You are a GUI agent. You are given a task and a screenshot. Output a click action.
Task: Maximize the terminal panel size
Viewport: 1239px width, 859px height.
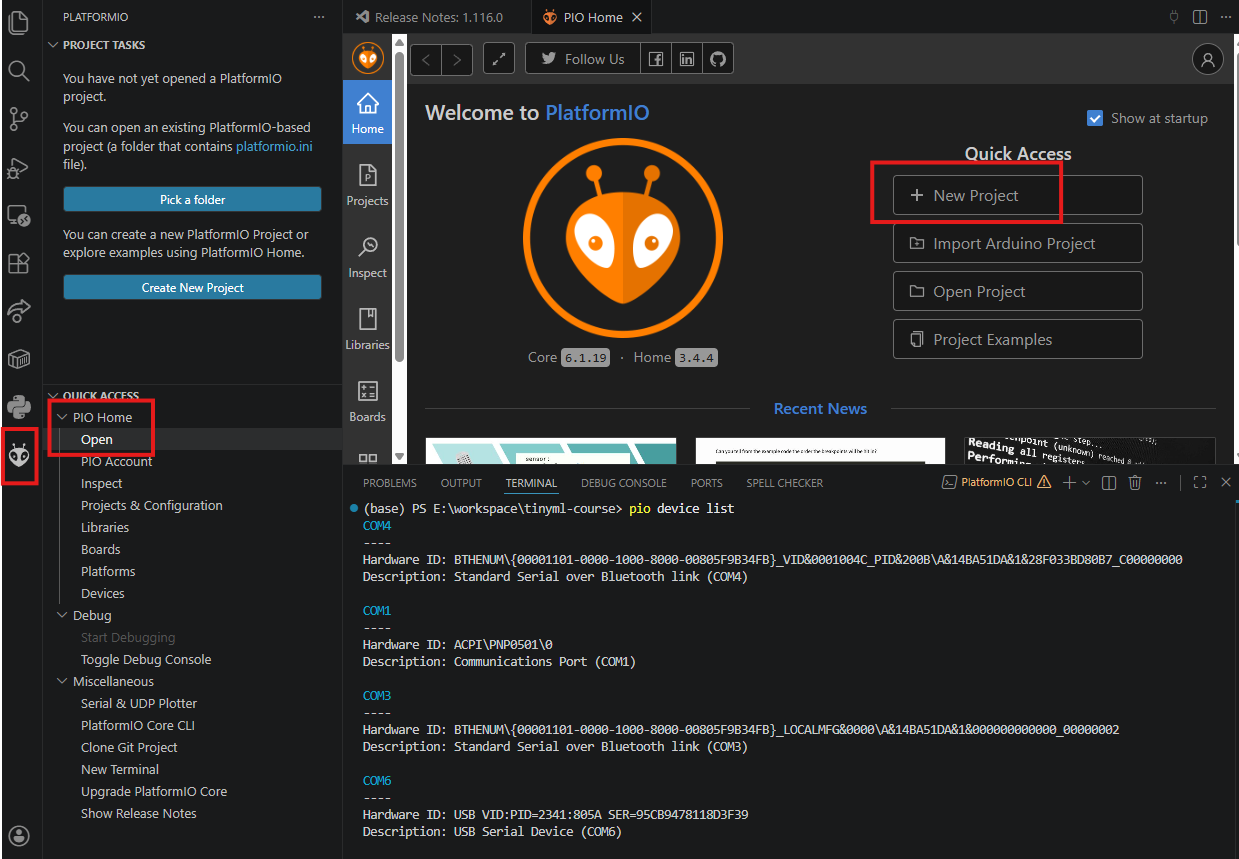tap(1200, 482)
